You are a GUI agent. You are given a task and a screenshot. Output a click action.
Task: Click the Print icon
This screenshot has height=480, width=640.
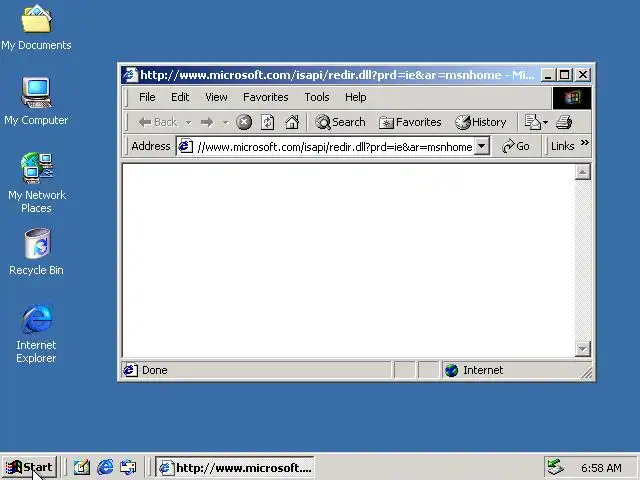click(x=564, y=122)
